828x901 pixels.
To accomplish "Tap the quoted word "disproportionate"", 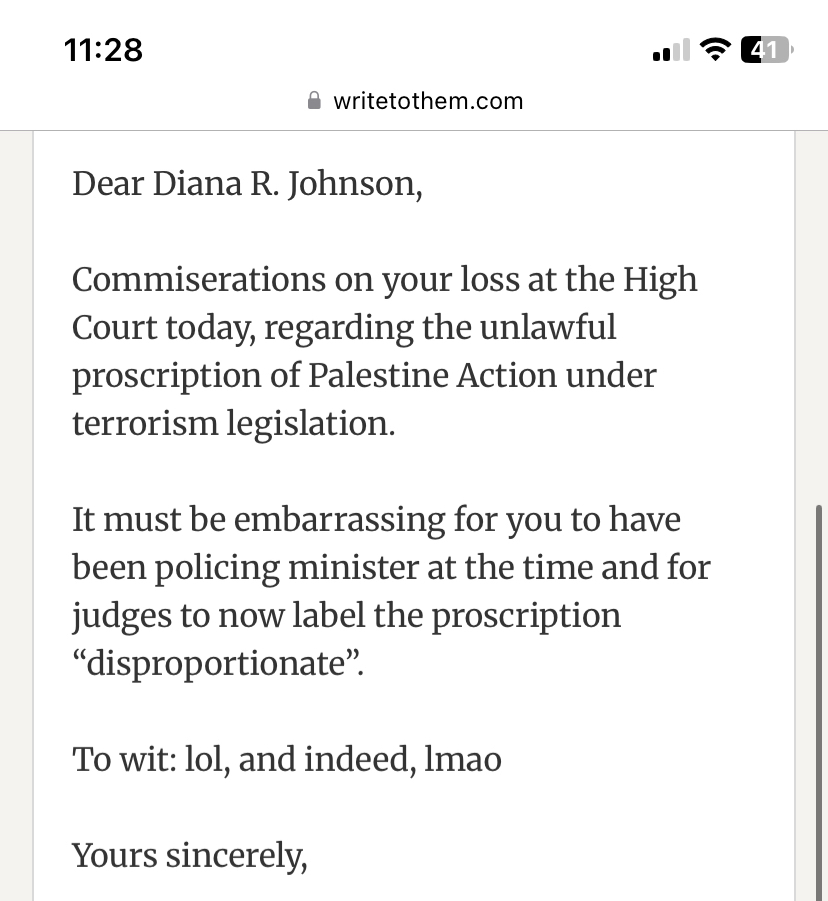I will [x=213, y=664].
